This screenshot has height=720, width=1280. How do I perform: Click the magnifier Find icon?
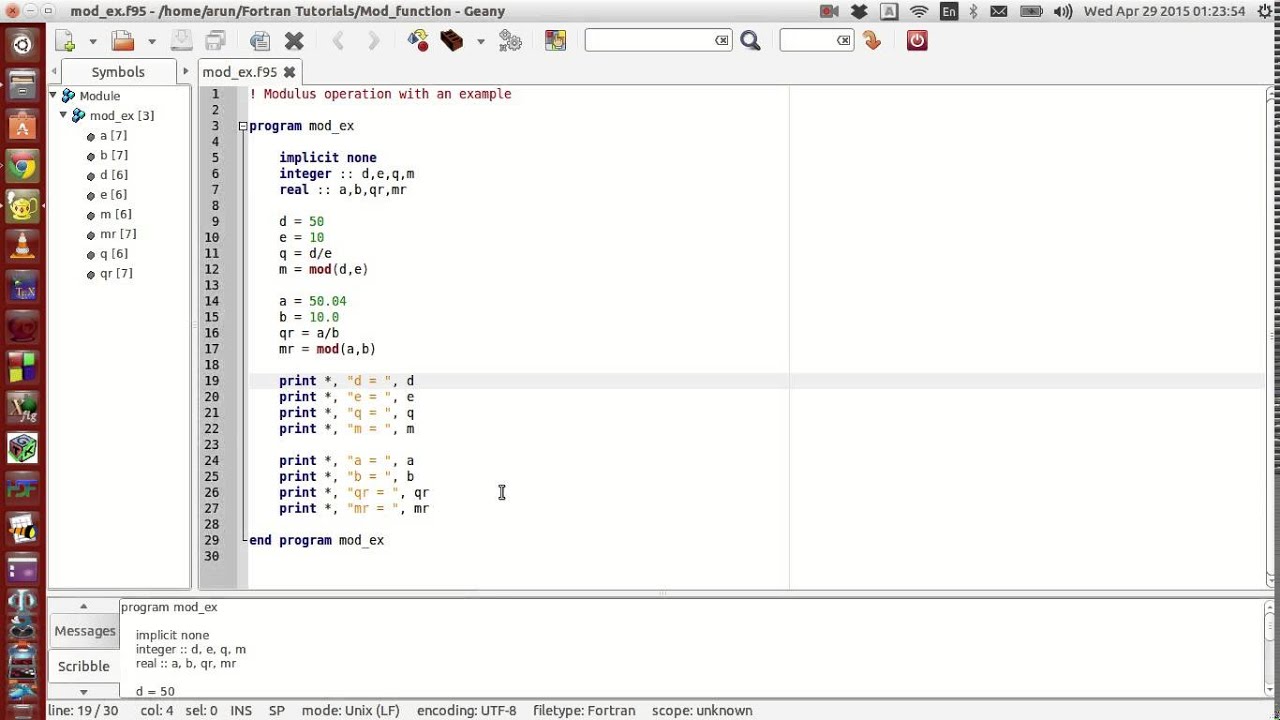click(751, 41)
